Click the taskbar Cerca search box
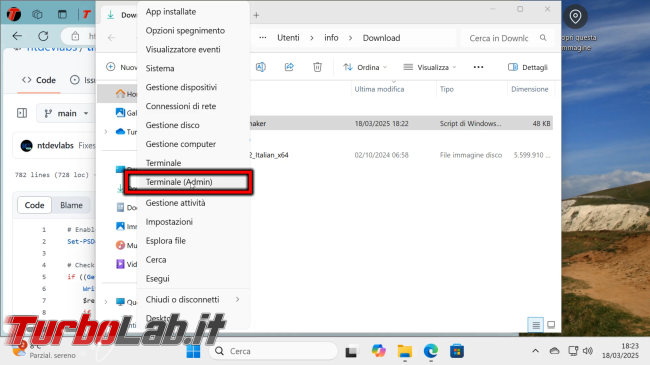 274,351
